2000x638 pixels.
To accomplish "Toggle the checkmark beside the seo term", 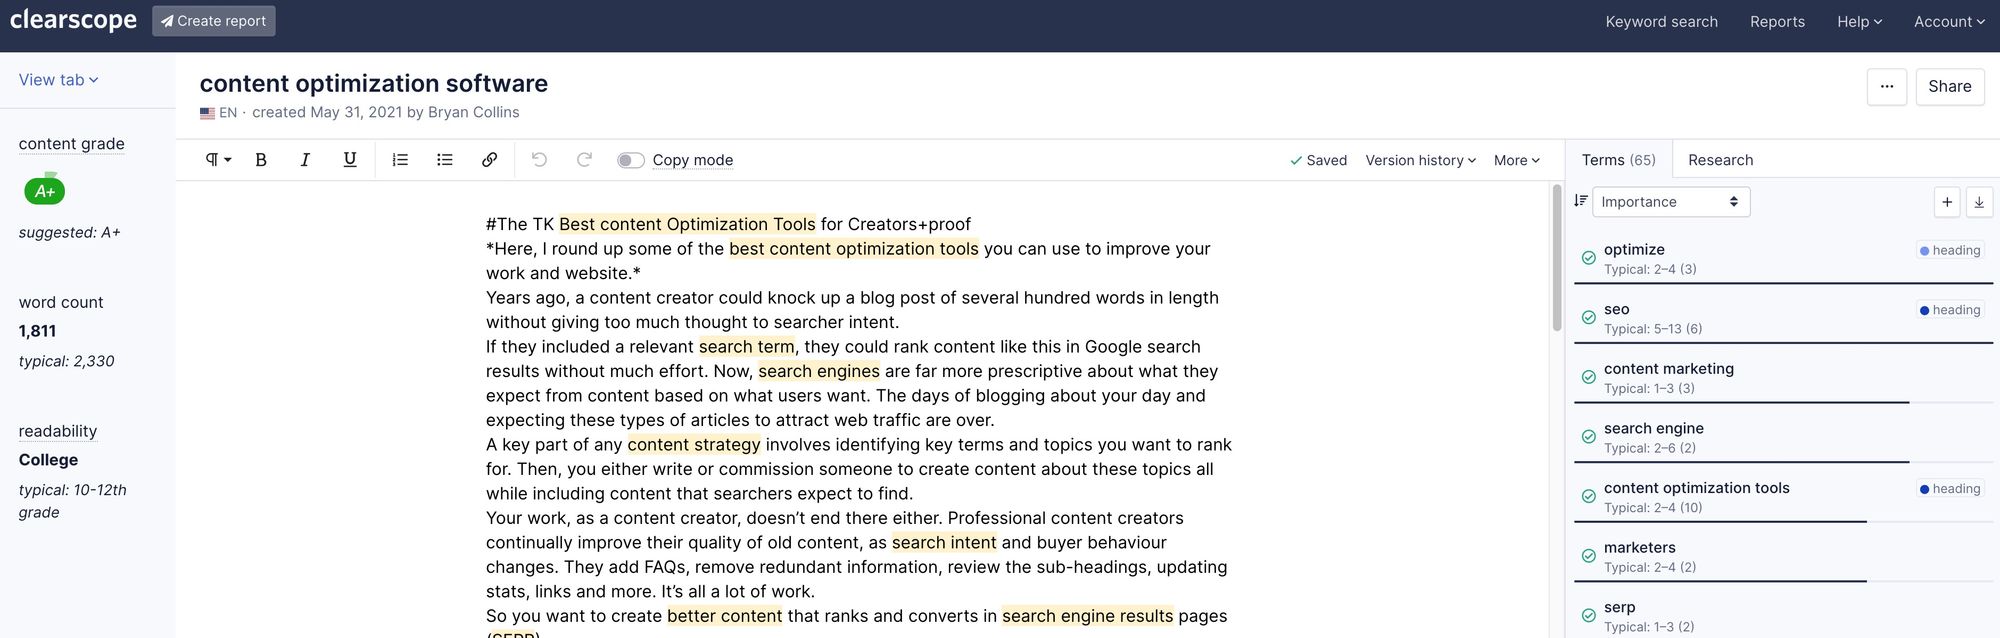I will coord(1588,318).
